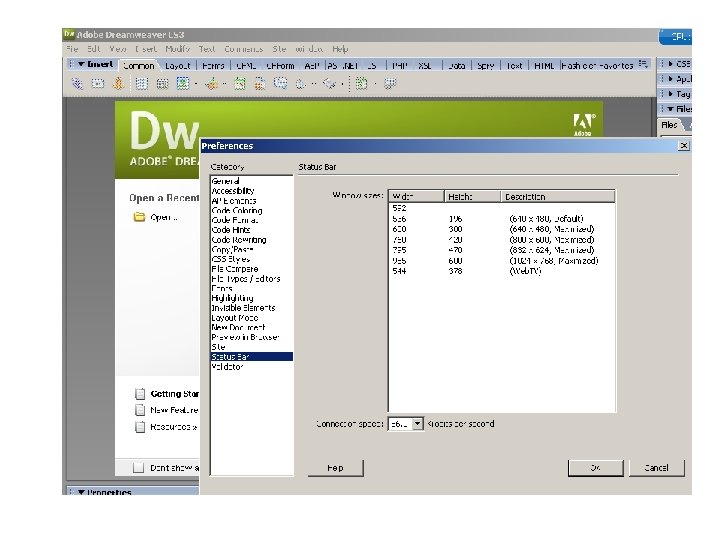The height and width of the screenshot is (540, 720).
Task: Click the Getting Started document icon
Action: 140,394
